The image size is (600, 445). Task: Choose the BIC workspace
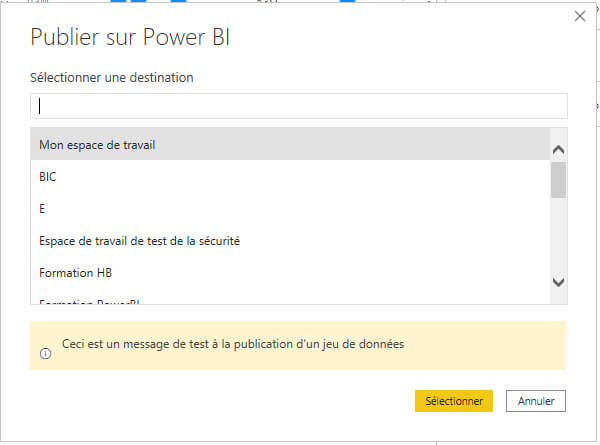(290, 176)
